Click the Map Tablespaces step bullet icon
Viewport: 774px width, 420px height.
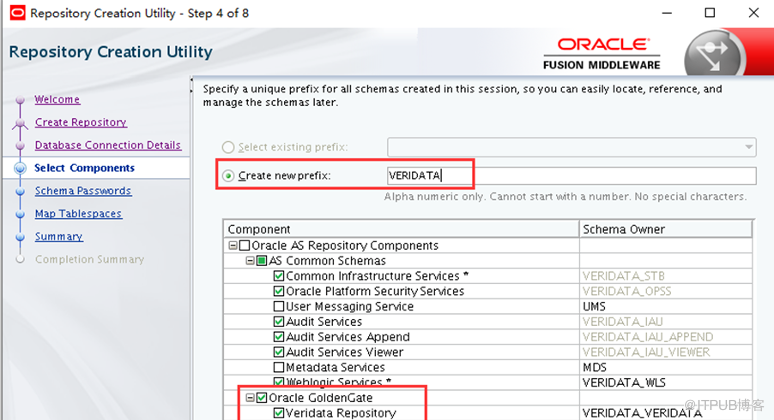pyautogui.click(x=20, y=214)
